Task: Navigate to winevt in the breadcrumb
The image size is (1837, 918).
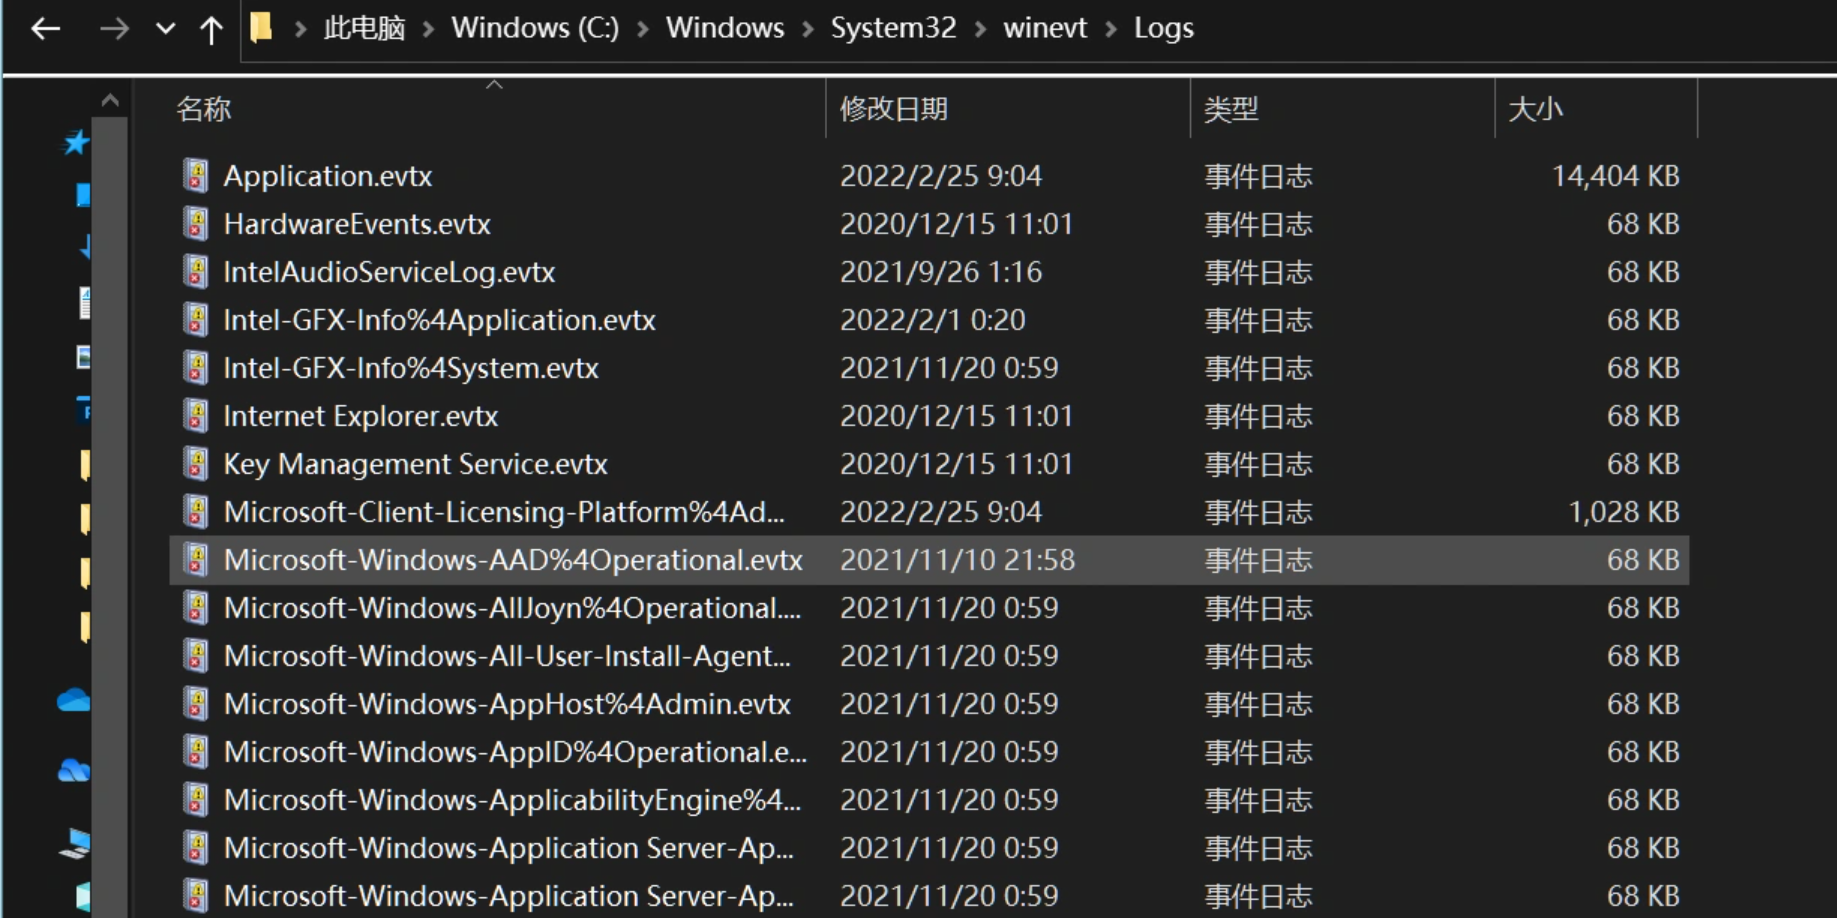Action: [1045, 28]
